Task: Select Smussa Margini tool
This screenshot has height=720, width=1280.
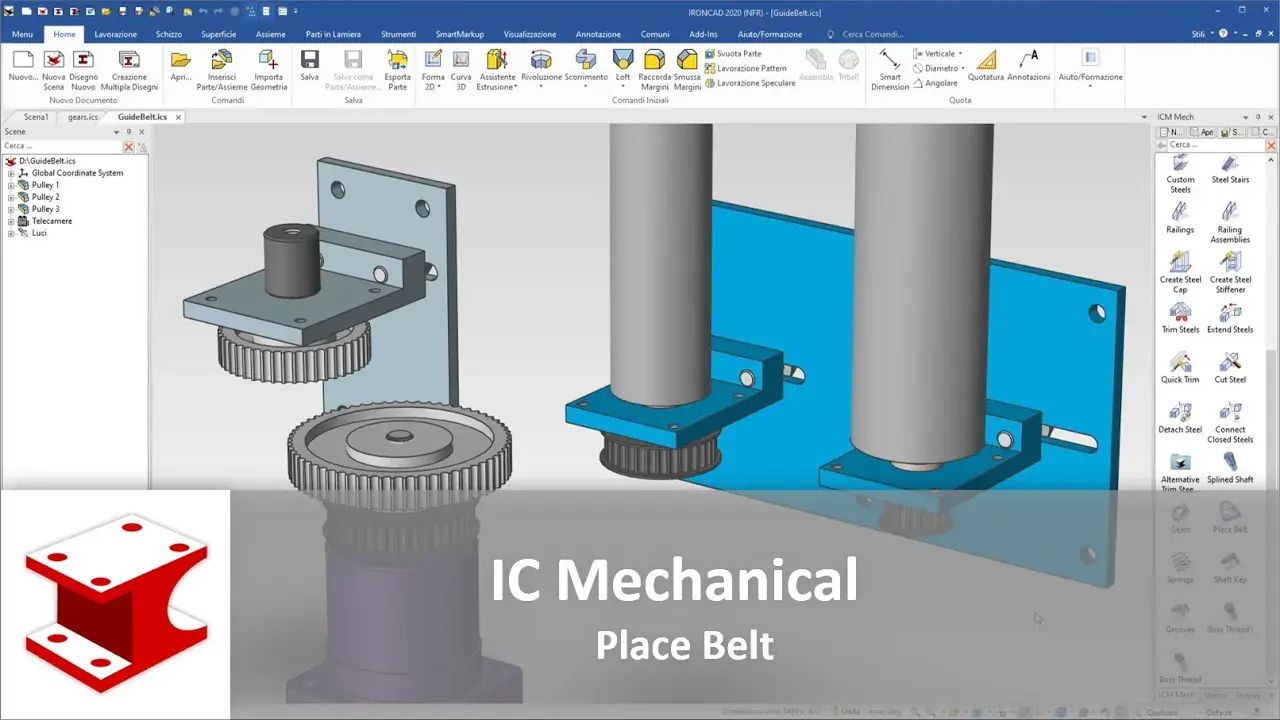Action: (x=687, y=70)
